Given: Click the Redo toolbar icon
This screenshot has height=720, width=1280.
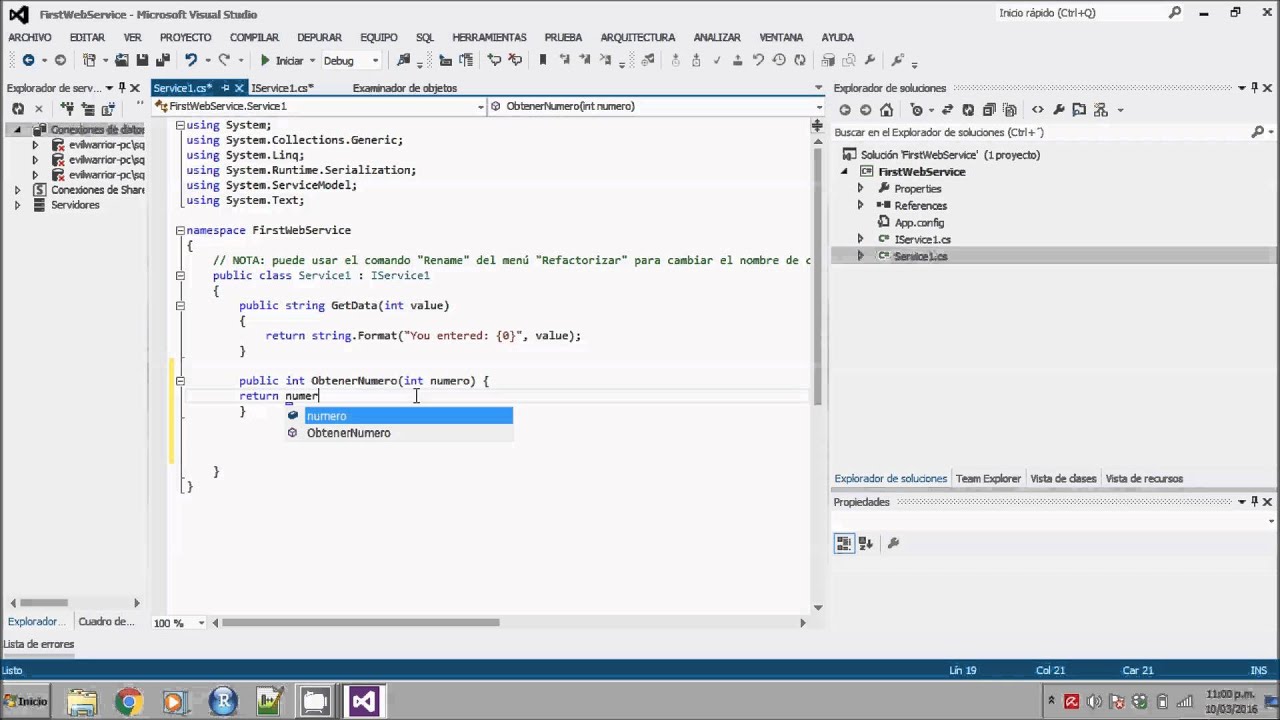Looking at the screenshot, I should (x=224, y=60).
